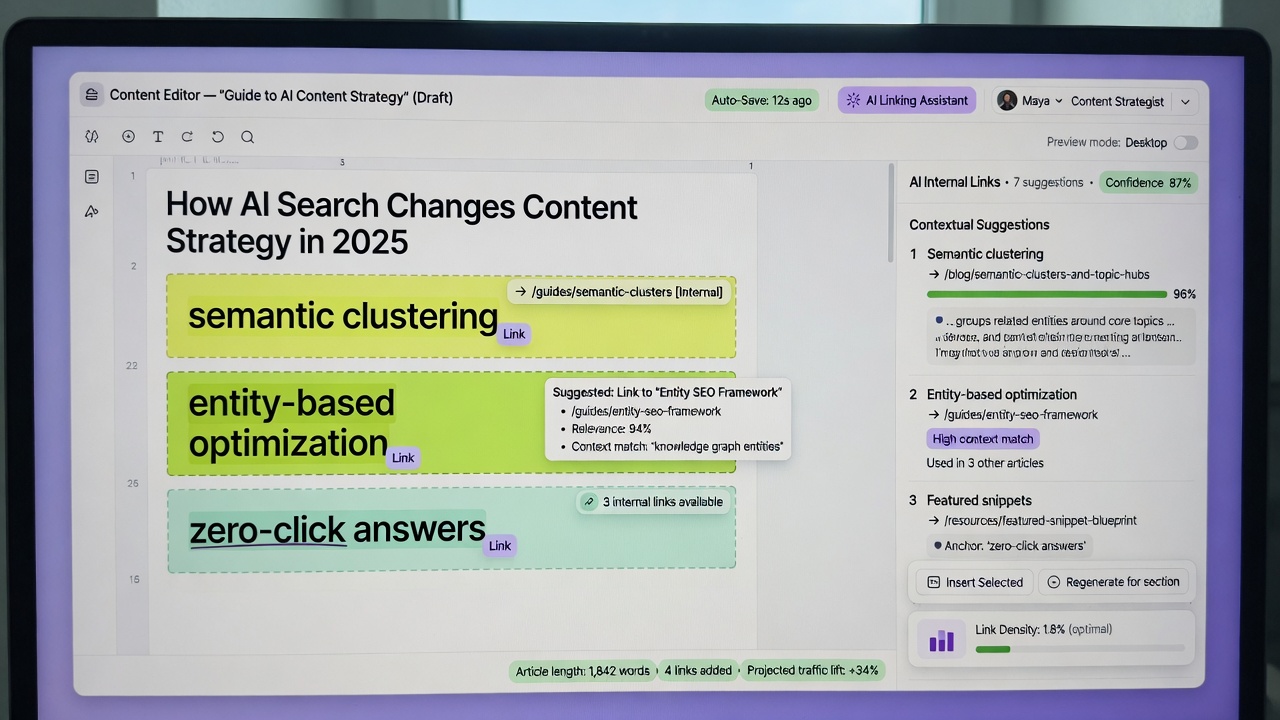Select the Text tool icon
Screen dimensions: 1280x720
[158, 137]
